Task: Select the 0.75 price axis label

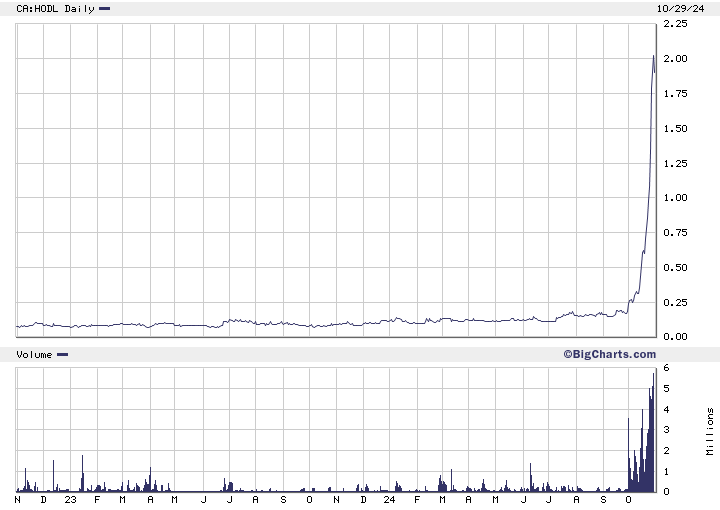Action: (x=675, y=232)
